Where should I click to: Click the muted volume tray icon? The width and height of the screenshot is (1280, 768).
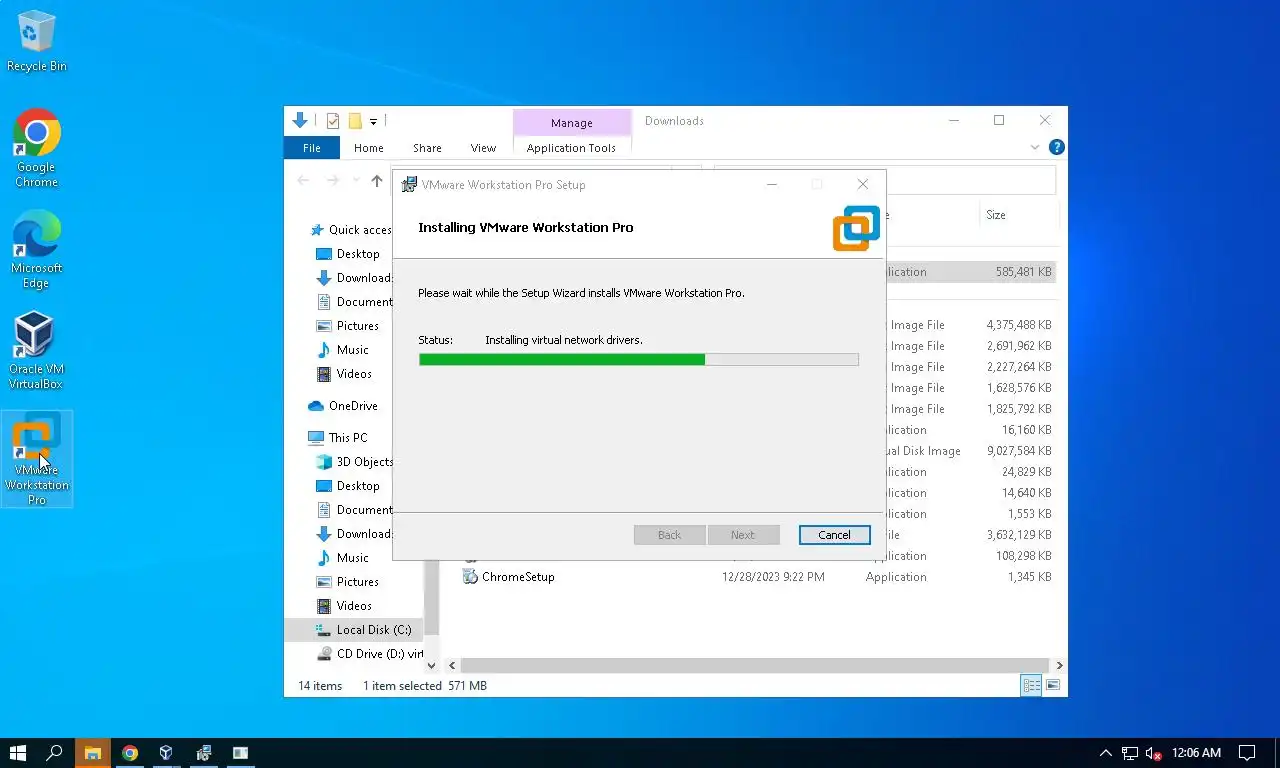1153,753
